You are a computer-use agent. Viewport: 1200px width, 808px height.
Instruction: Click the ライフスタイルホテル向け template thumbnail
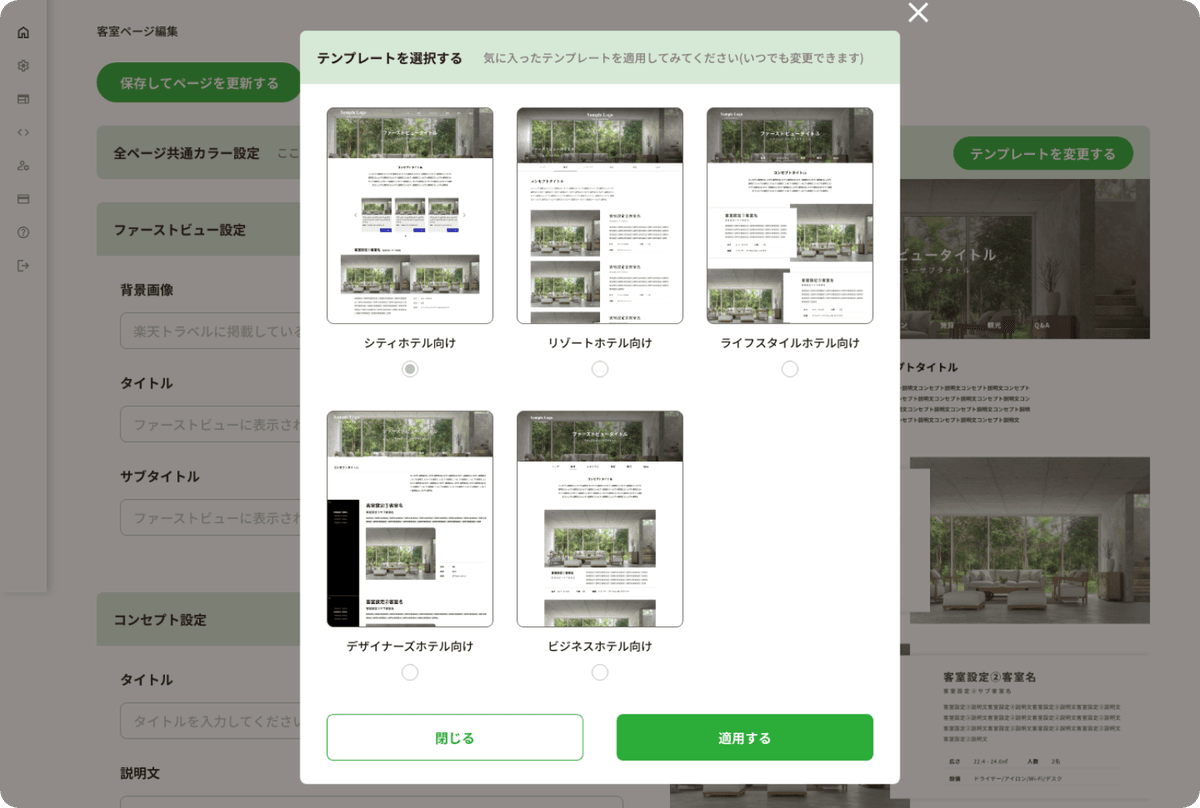[x=790, y=216]
